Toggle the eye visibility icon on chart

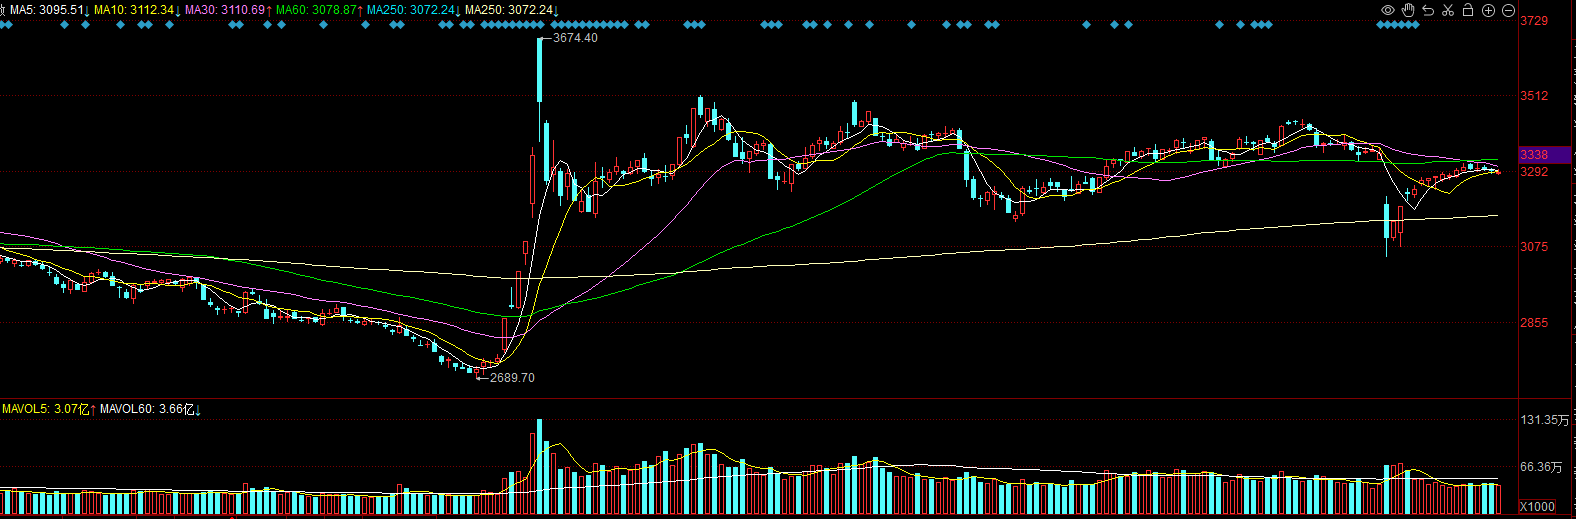1388,10
